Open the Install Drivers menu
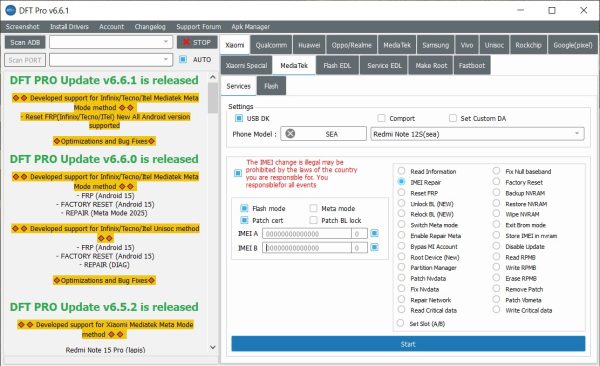The height and width of the screenshot is (366, 600). click(69, 27)
